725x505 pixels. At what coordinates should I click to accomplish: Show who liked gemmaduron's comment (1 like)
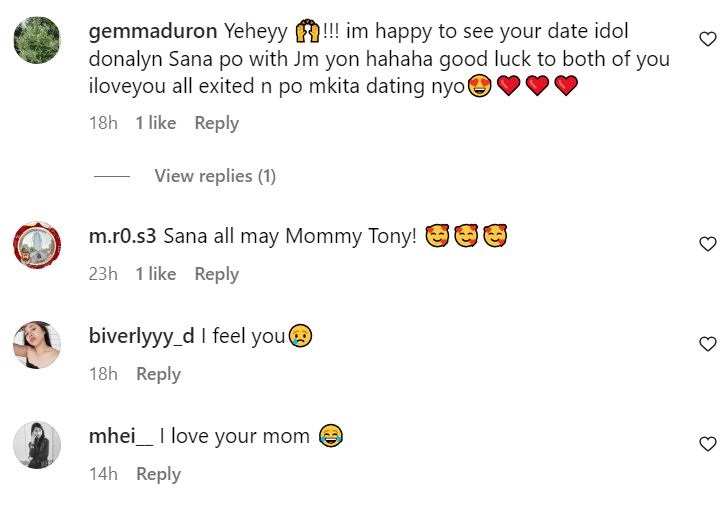[155, 123]
